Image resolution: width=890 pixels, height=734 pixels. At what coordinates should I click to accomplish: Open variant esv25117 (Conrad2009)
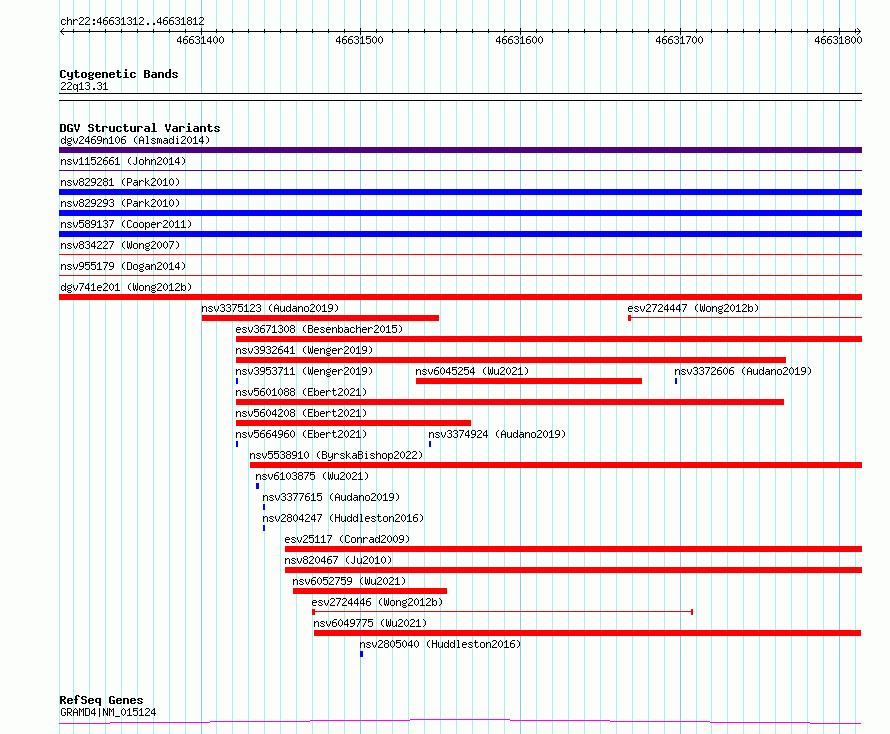pos(347,539)
